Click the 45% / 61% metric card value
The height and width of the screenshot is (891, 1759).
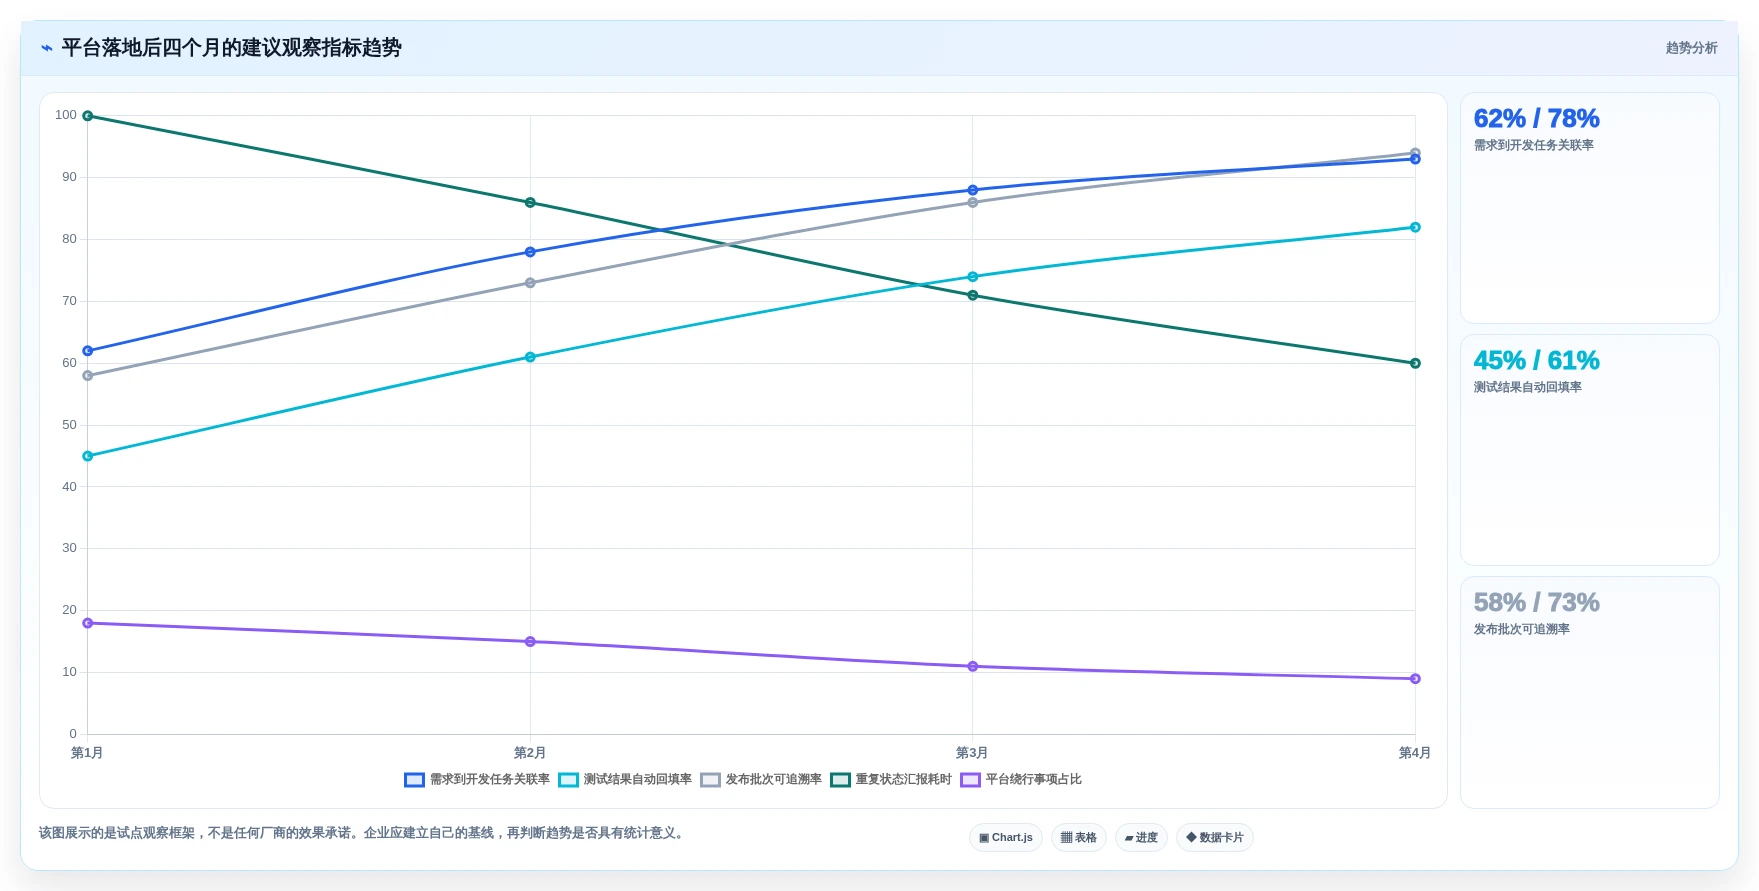click(x=1536, y=361)
